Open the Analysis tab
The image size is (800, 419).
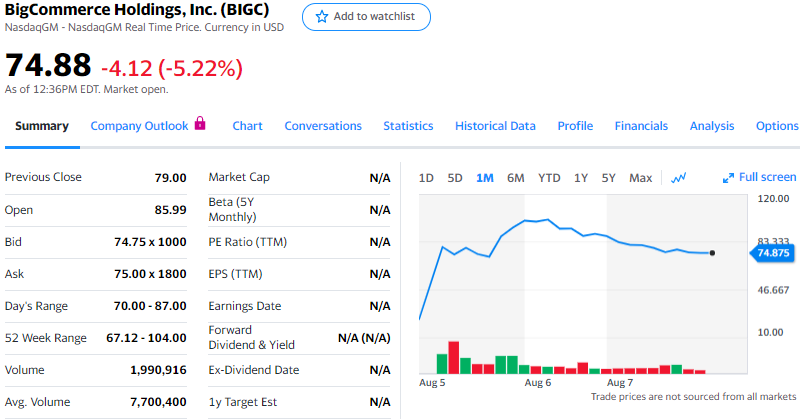click(x=712, y=126)
